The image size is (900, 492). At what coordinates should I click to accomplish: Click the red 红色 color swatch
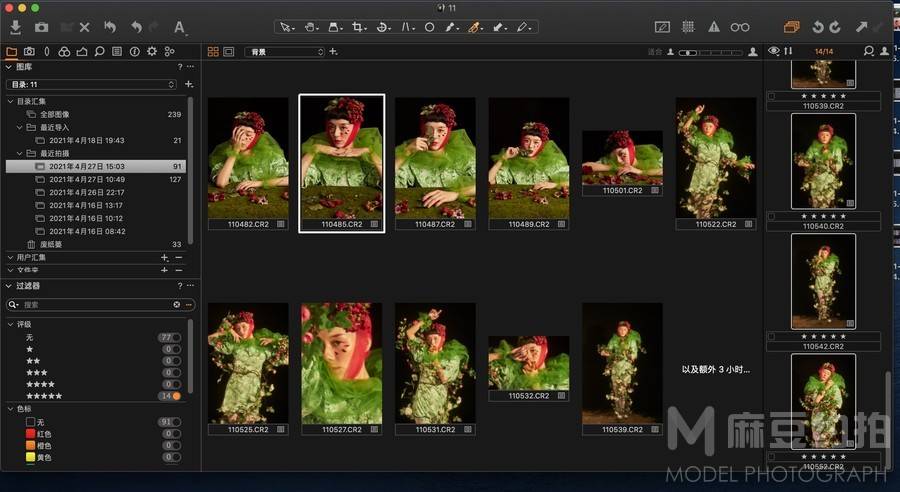(x=30, y=434)
